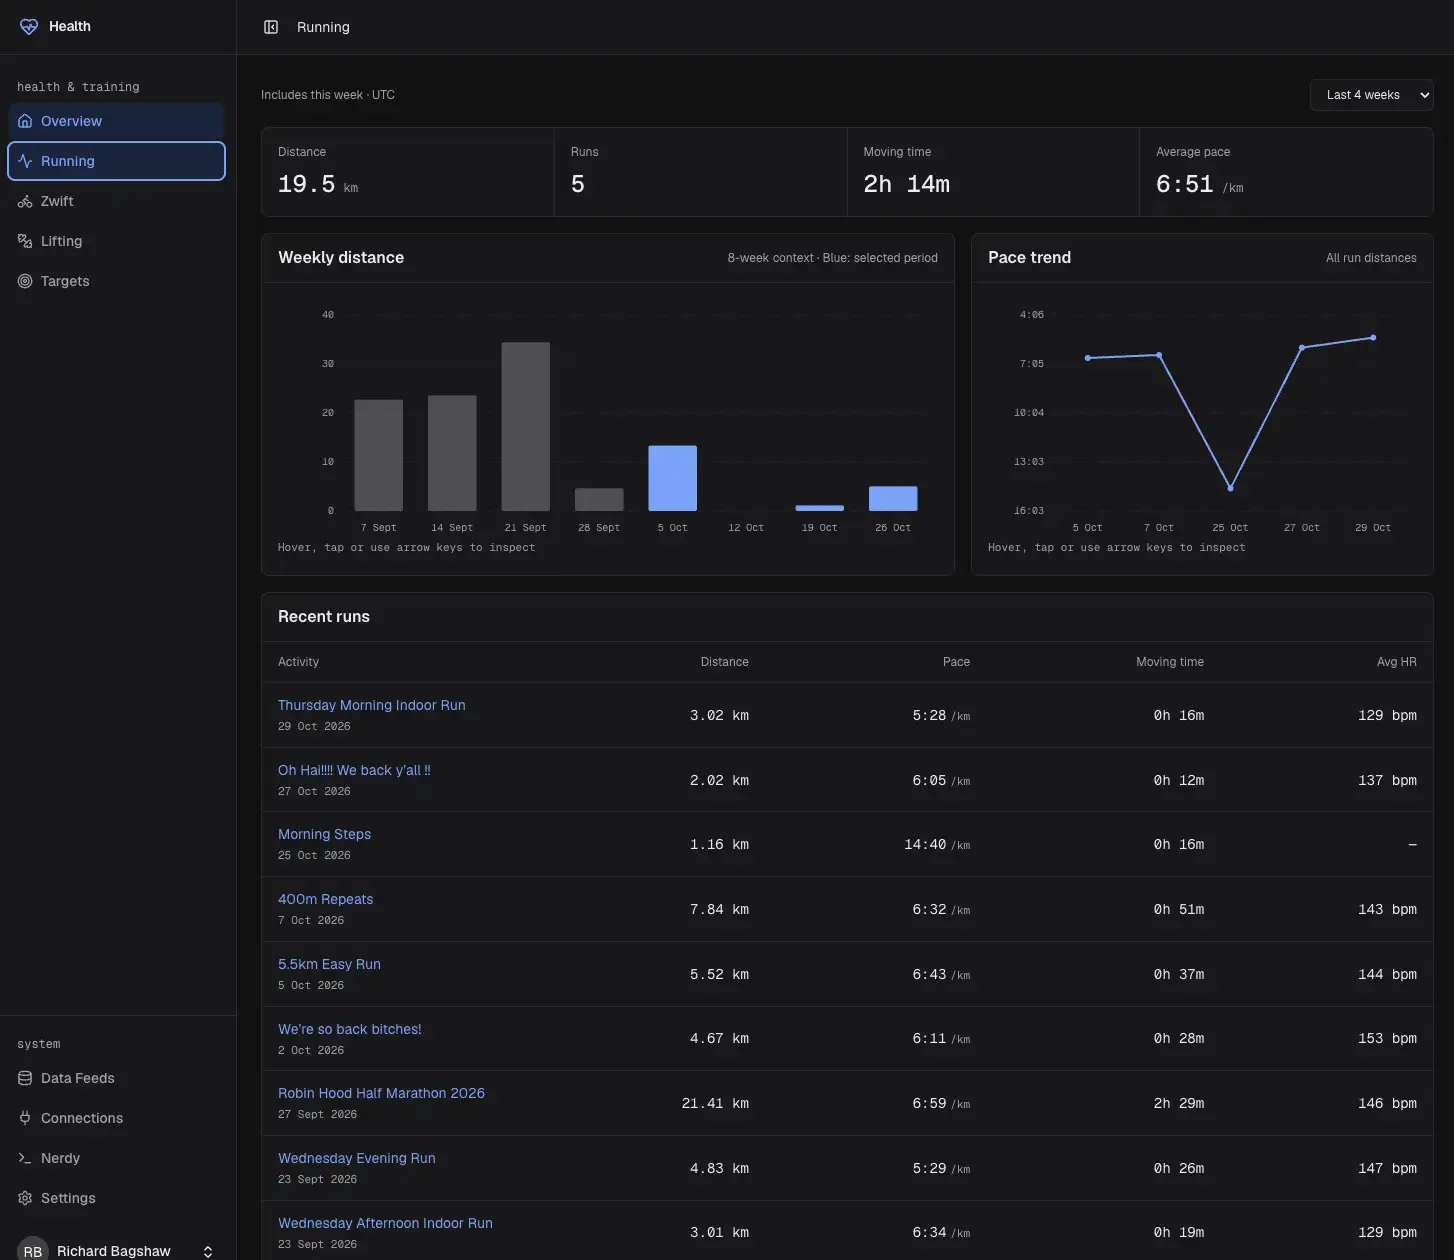Click the RB user avatar
Screen dimensions: 1454x1260
coord(33,1250)
